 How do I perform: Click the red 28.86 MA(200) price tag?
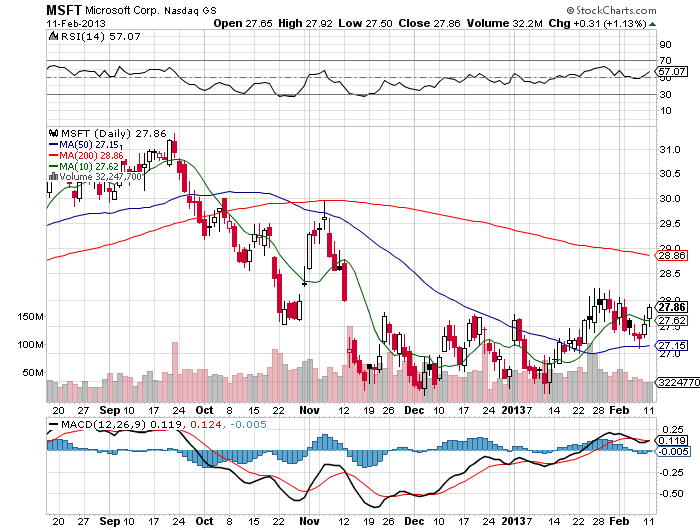[x=670, y=257]
